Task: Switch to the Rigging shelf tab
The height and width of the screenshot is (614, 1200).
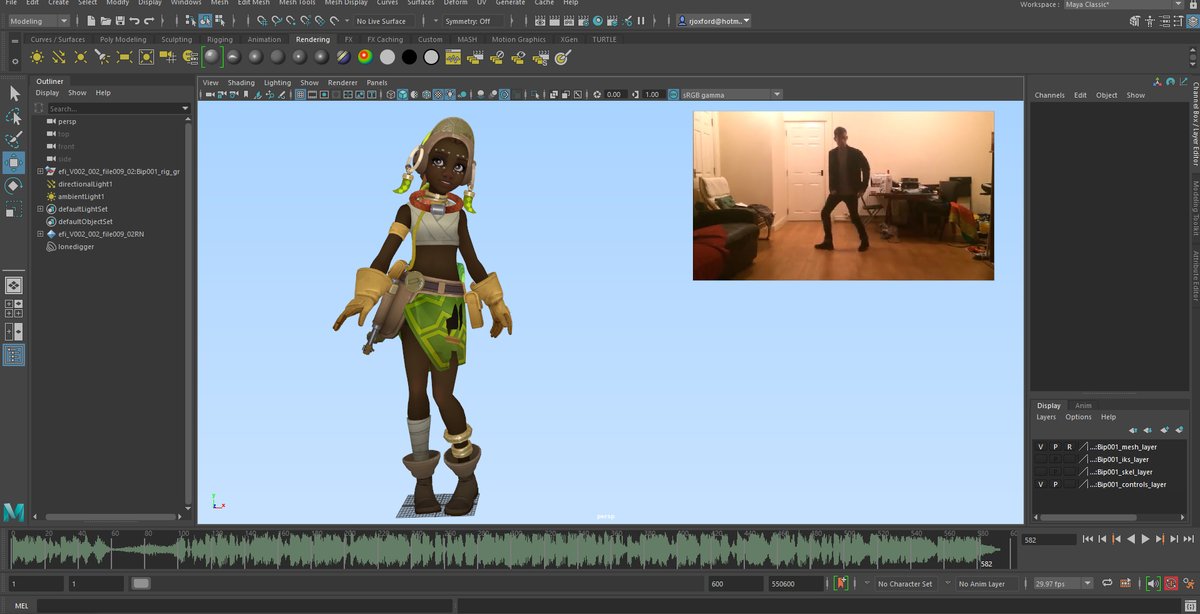Action: [x=219, y=40]
